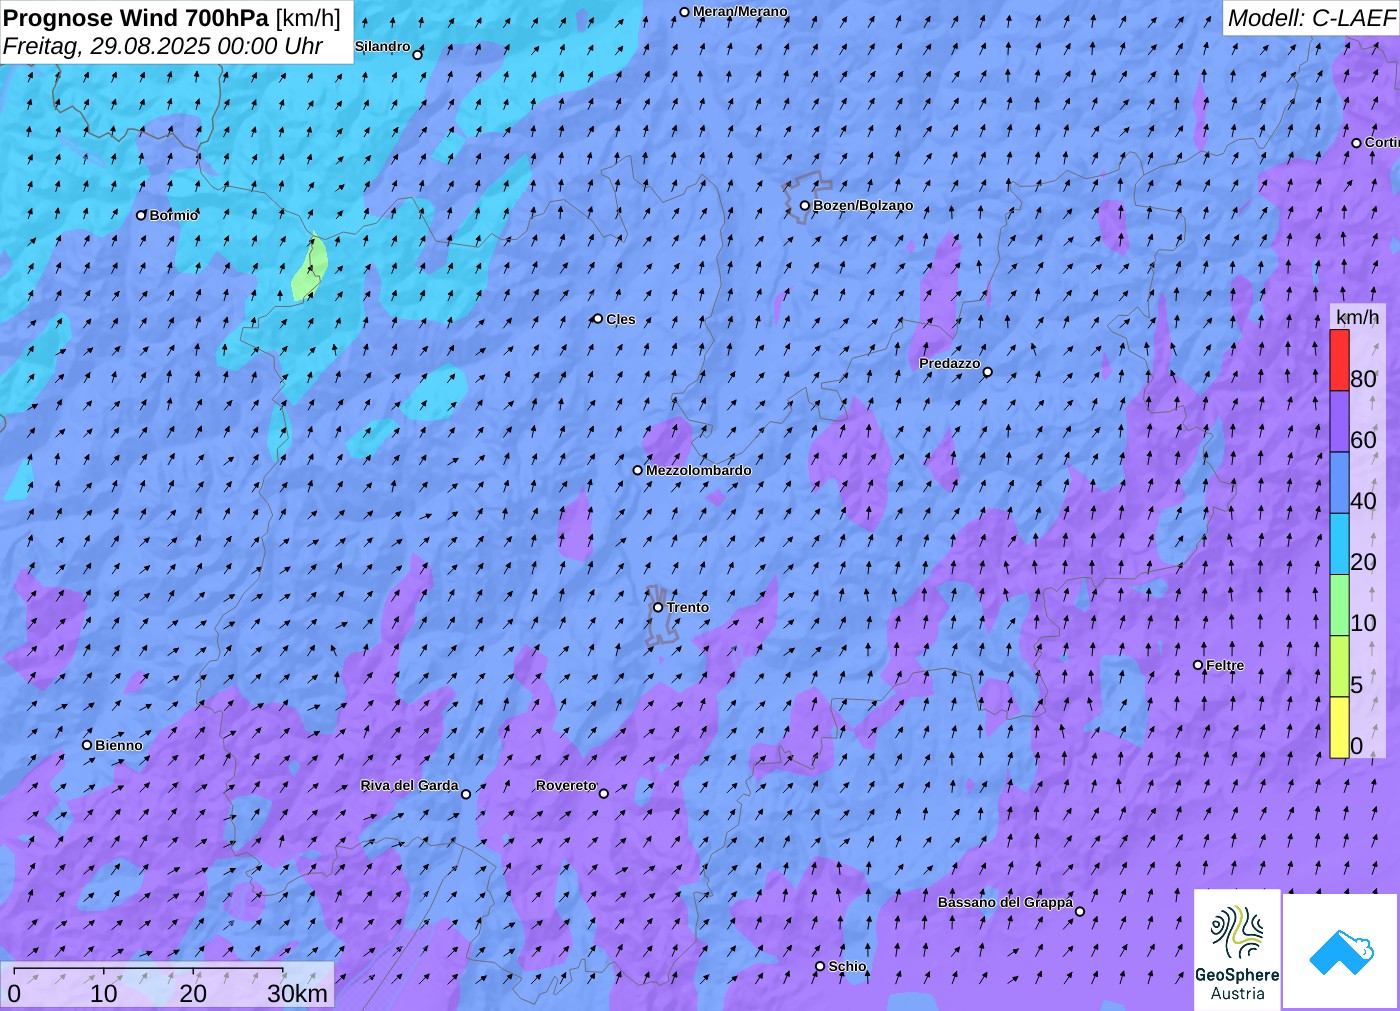Select the red swatch in the km/h legend
Image resolution: width=1400 pixels, height=1011 pixels.
(x=1339, y=360)
